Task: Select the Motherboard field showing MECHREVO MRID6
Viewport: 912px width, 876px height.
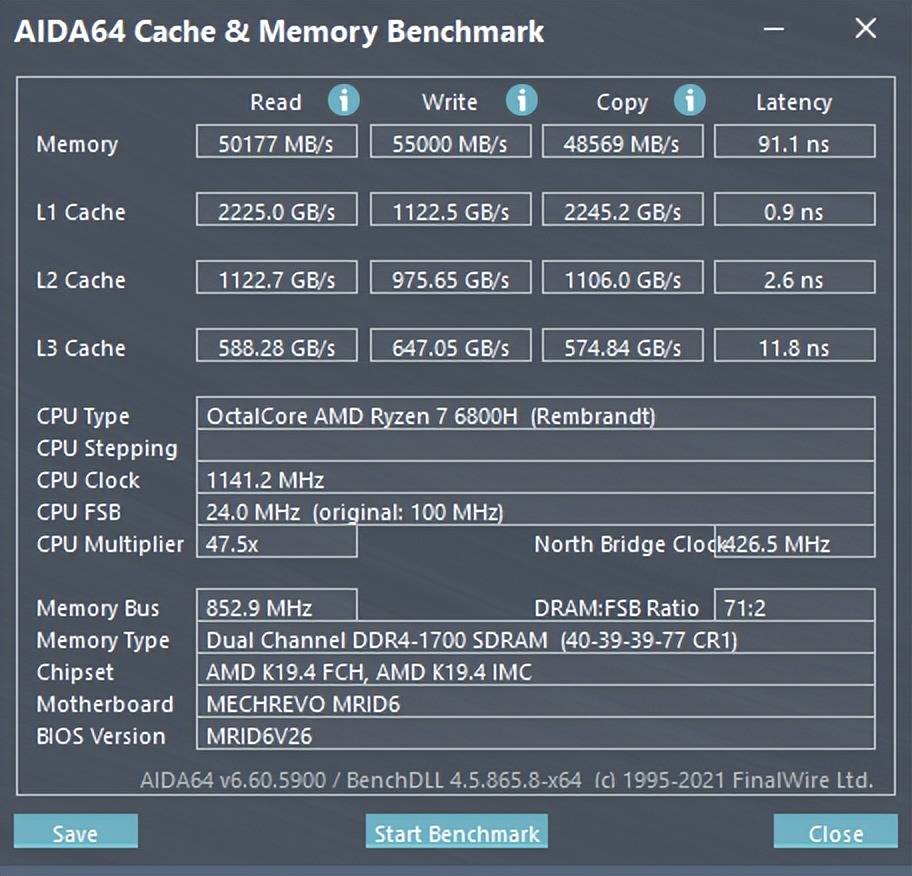Action: pos(535,704)
